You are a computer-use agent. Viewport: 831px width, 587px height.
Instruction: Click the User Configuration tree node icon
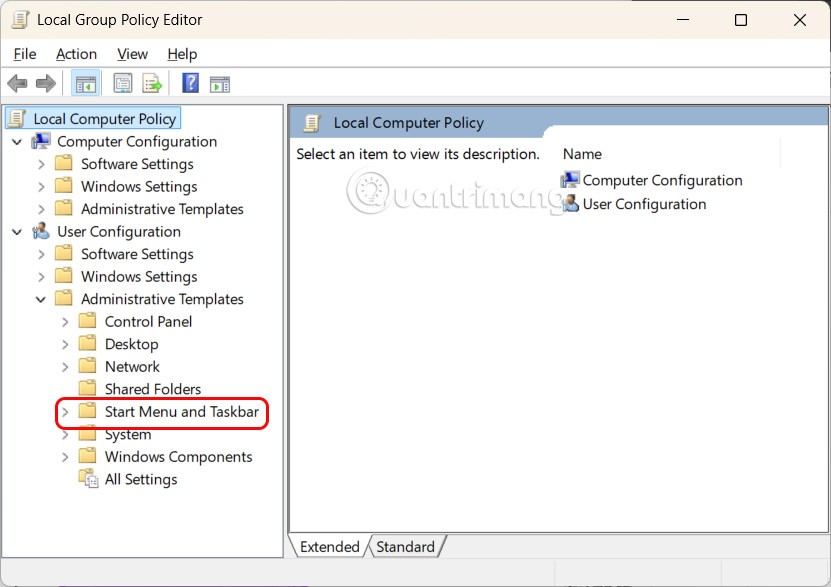(x=41, y=232)
